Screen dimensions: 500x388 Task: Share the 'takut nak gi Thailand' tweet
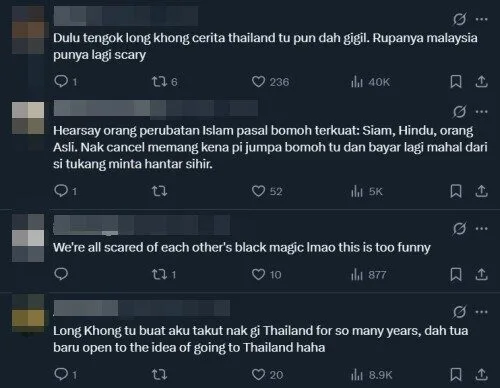pyautogui.click(x=481, y=374)
